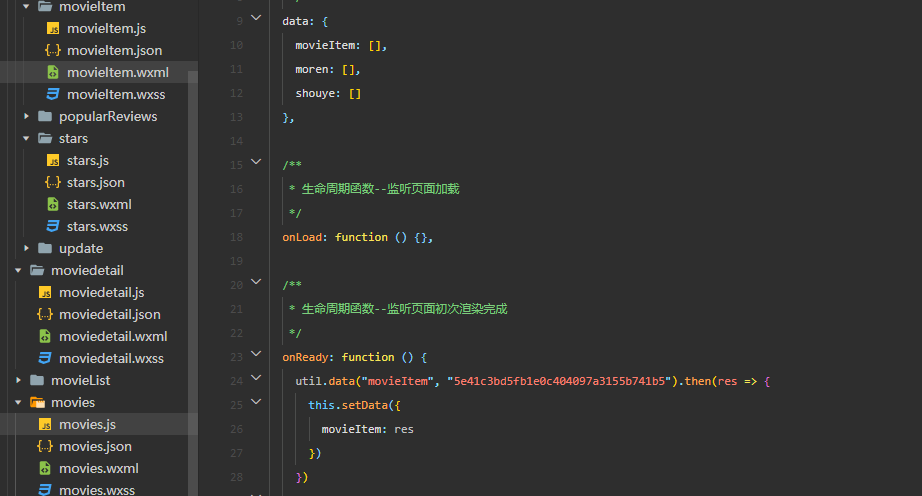Fold the comment block at line 20
The image size is (922, 496).
tap(256, 281)
